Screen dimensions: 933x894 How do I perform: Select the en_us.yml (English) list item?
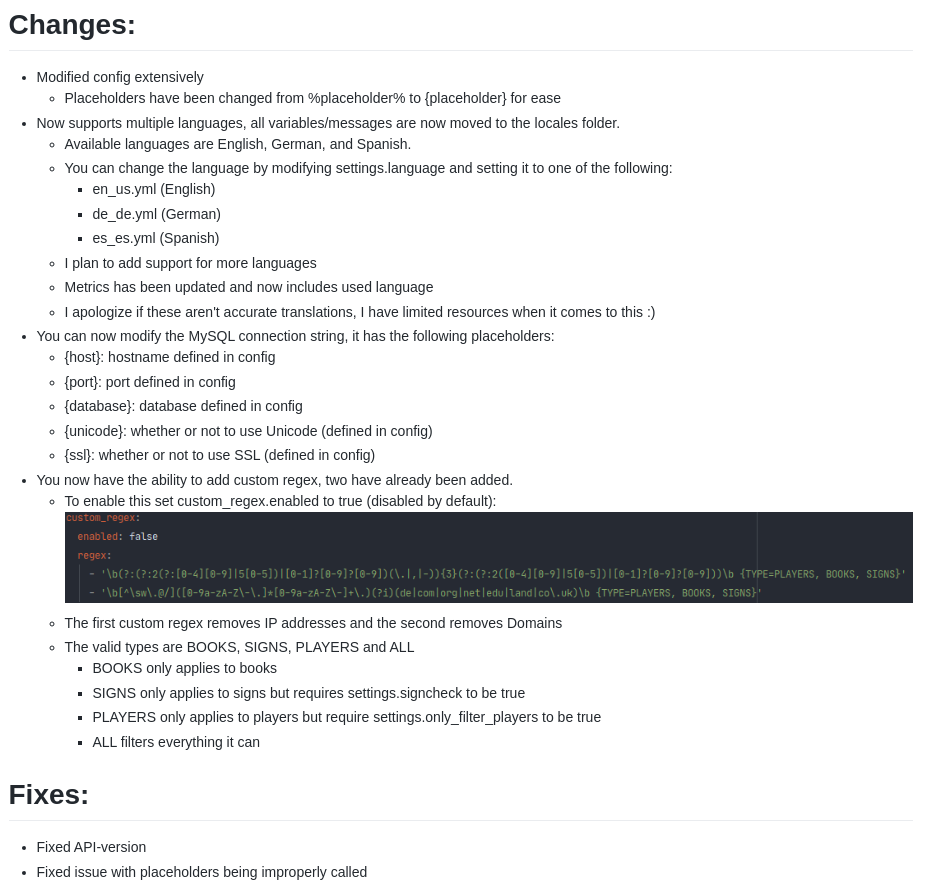tap(154, 189)
